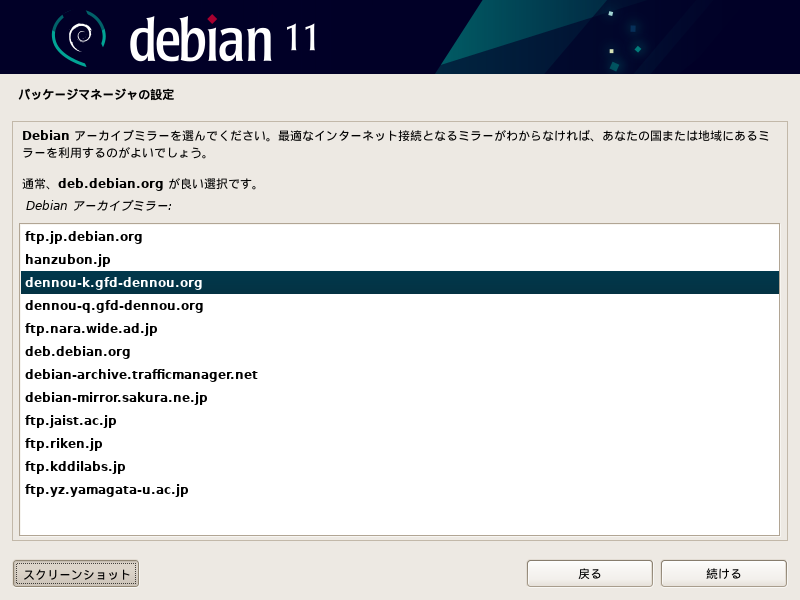
Task: Select the ftp.jaist.ac.jp mirror
Action: tap(399, 420)
